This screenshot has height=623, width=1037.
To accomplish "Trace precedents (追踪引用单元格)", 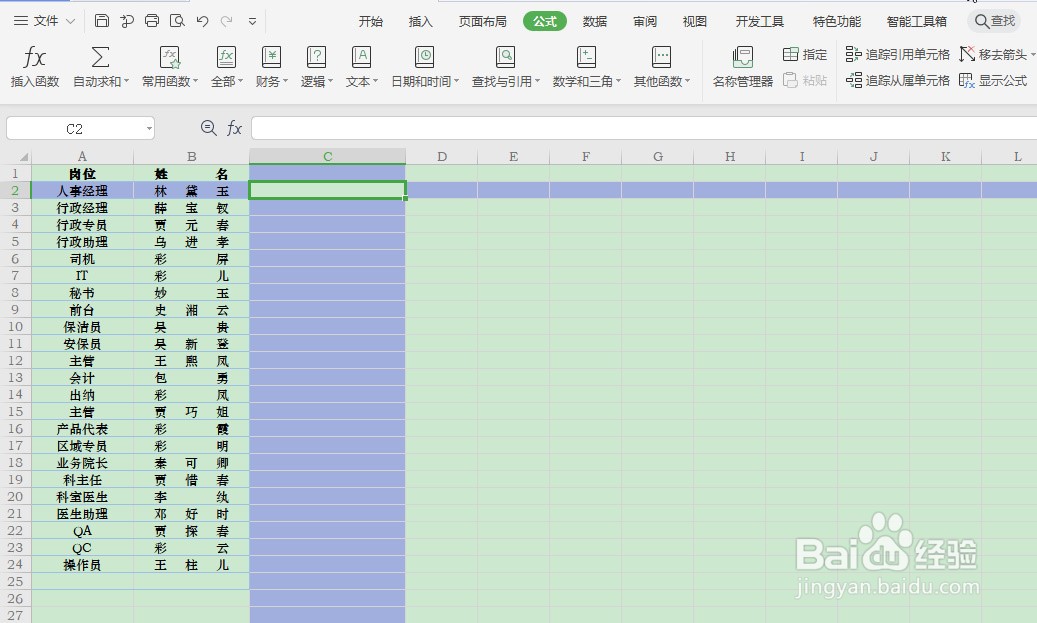I will (x=898, y=54).
